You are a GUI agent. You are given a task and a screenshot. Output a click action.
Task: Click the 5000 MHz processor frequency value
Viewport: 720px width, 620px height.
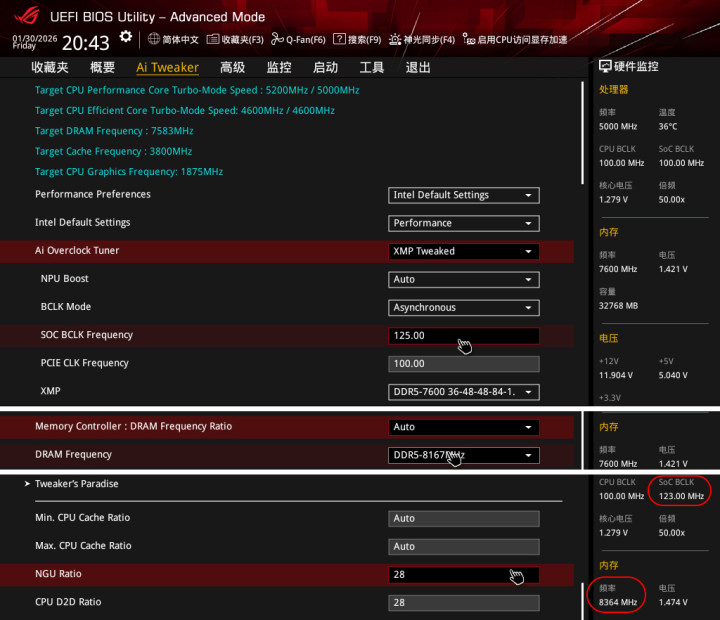618,126
